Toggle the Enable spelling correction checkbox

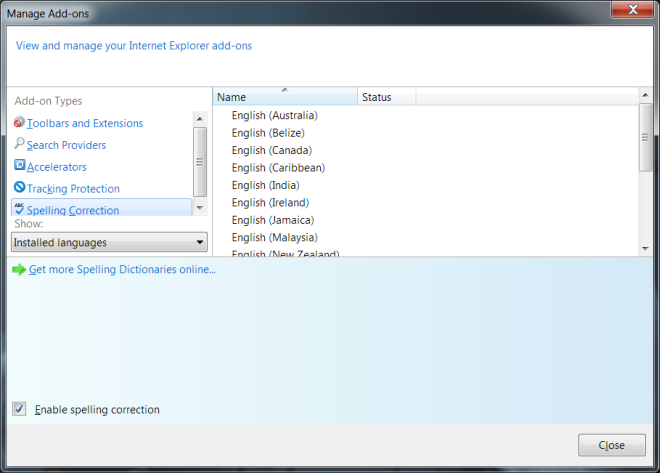(19, 409)
